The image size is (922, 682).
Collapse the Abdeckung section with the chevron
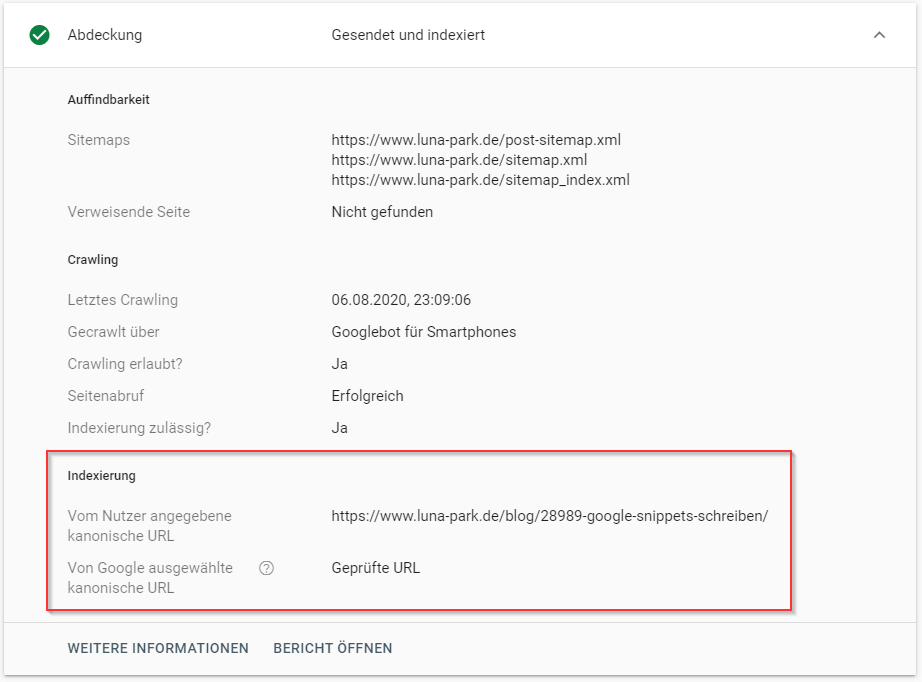879,35
